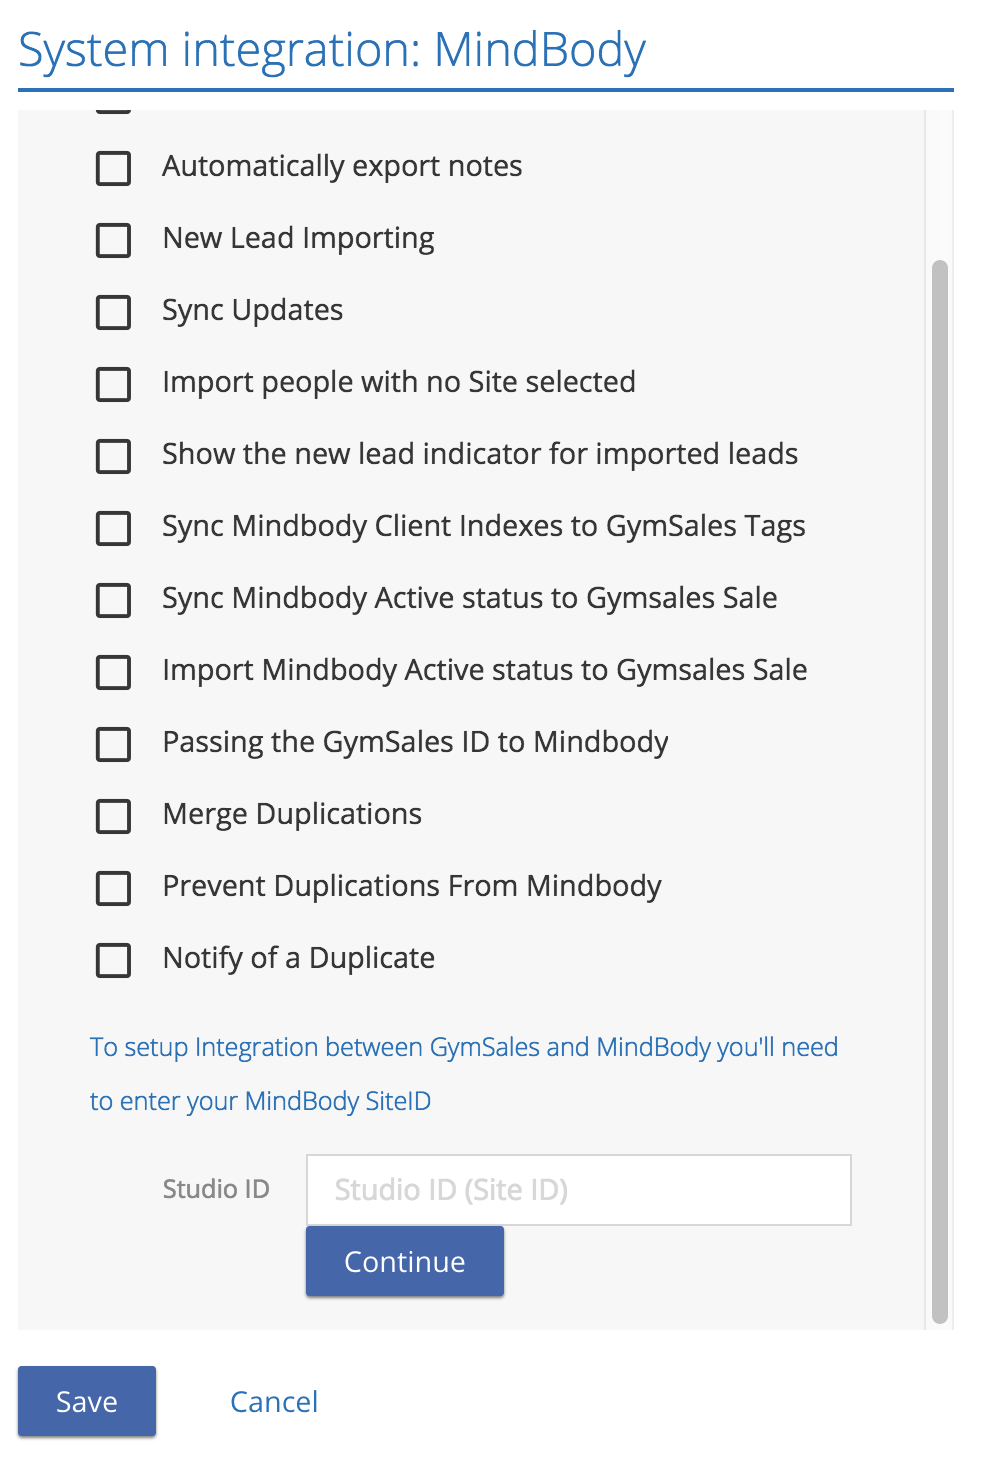Enable Import people with no Site selected
This screenshot has width=982, height=1462.
113,384
